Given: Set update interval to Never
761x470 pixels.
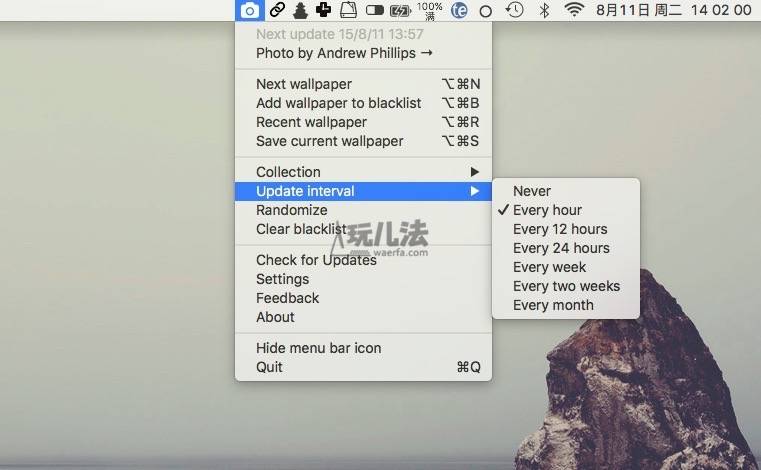Looking at the screenshot, I should click(x=566, y=191).
